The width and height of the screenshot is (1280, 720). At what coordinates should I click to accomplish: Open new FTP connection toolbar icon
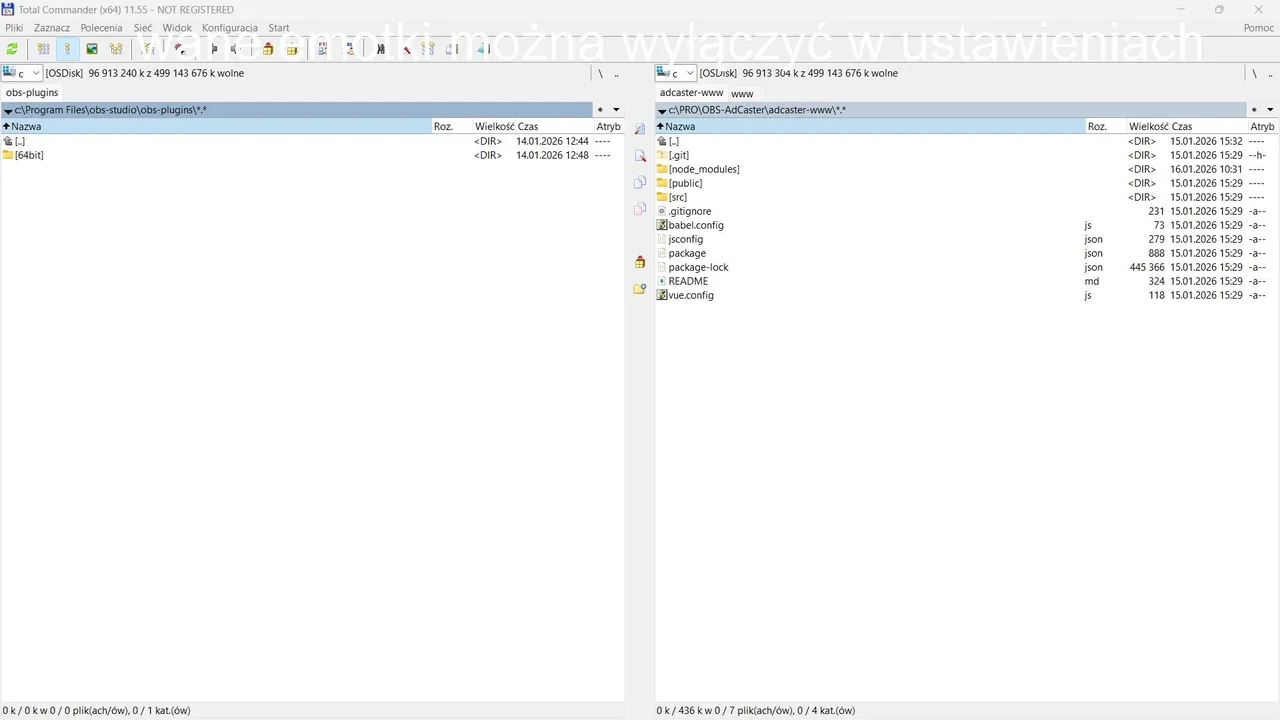[349, 48]
